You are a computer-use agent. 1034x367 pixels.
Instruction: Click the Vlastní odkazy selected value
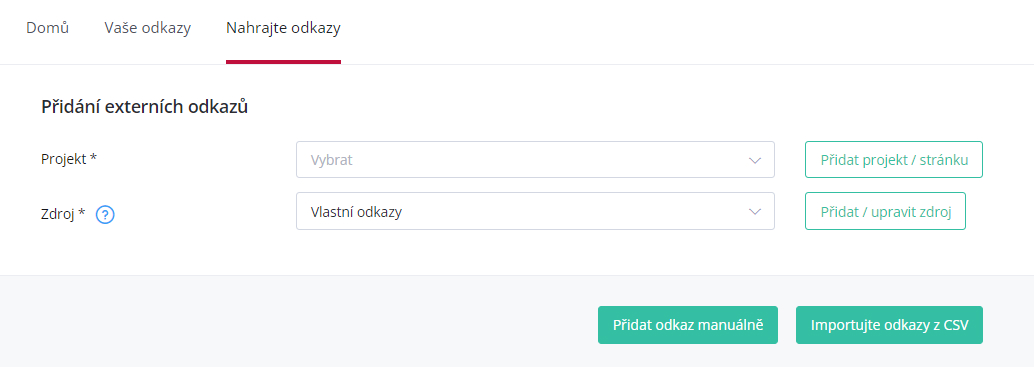(356, 212)
